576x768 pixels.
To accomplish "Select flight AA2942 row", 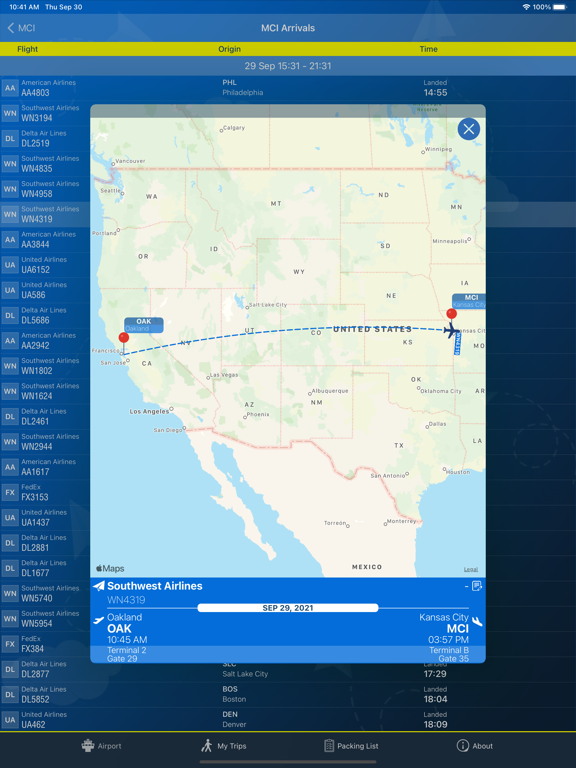I will pyautogui.click(x=45, y=341).
